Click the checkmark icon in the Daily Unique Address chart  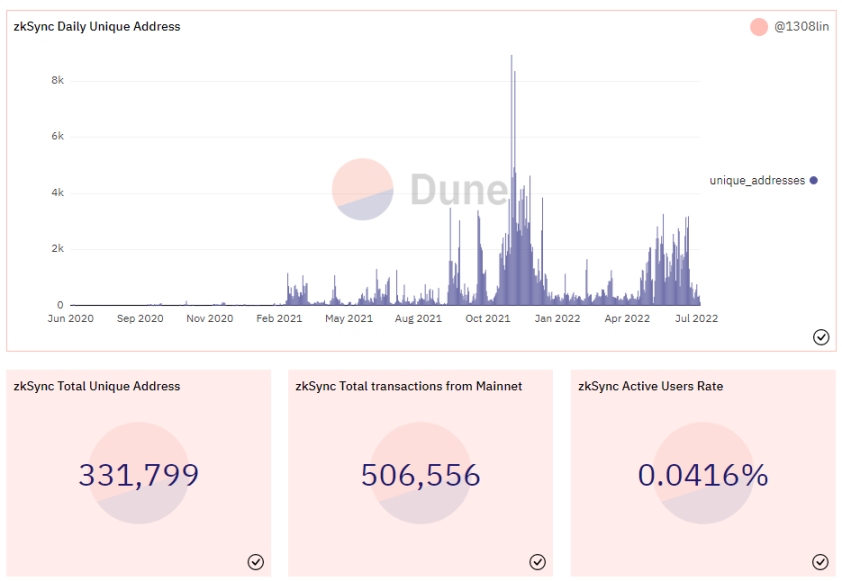pos(820,338)
